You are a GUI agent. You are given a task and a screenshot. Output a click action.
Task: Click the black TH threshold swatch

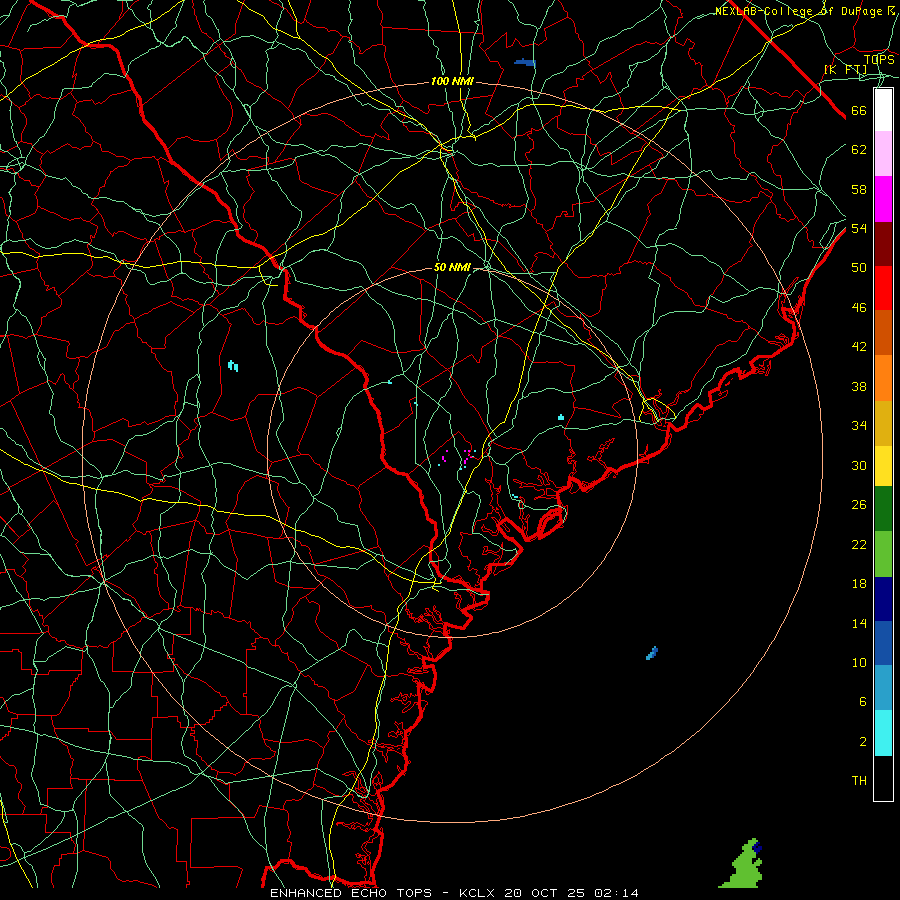(x=883, y=777)
